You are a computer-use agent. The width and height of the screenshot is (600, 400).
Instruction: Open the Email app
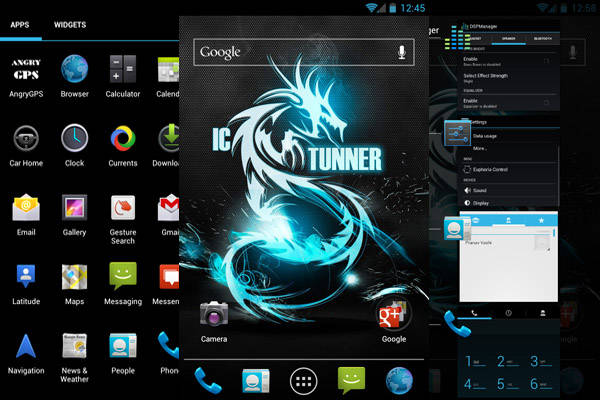click(26, 215)
